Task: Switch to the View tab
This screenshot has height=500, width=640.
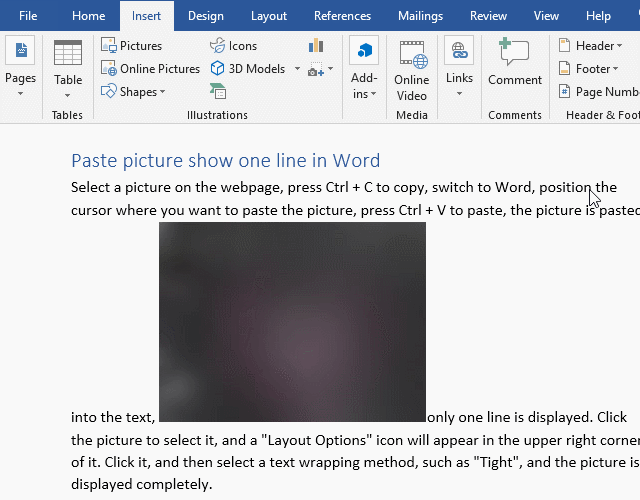Action: click(546, 16)
